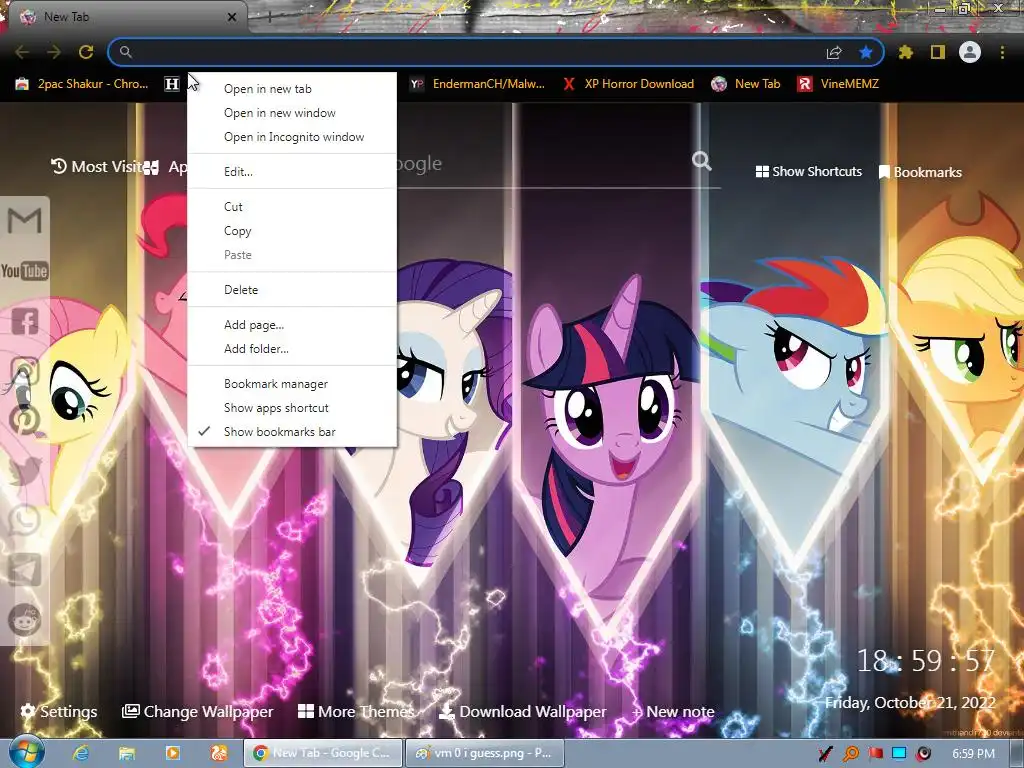Screen dimensions: 1024x768
Task: Open Facebook shortcut in sidebar
Action: pyautogui.click(x=25, y=321)
